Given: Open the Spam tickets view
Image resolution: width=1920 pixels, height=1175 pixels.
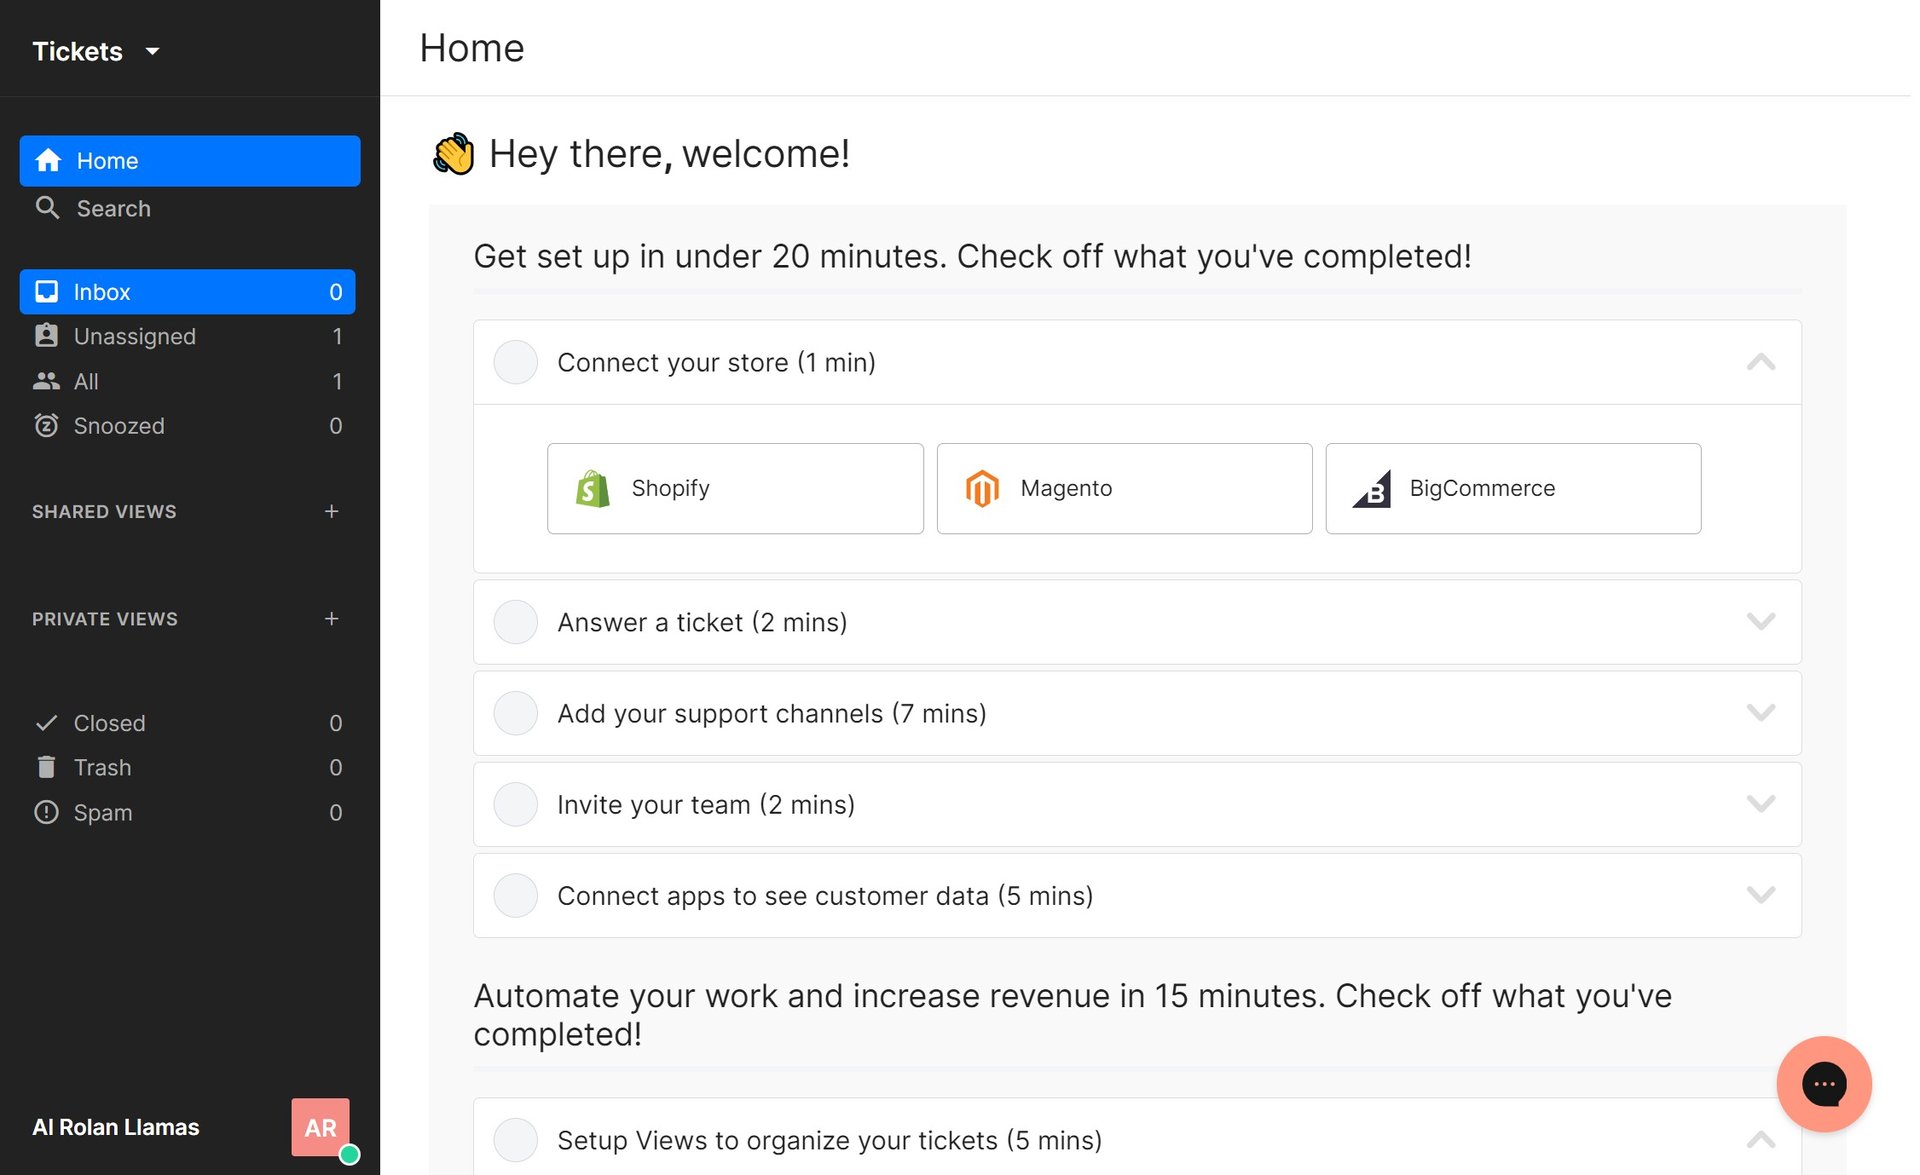Looking at the screenshot, I should (102, 812).
